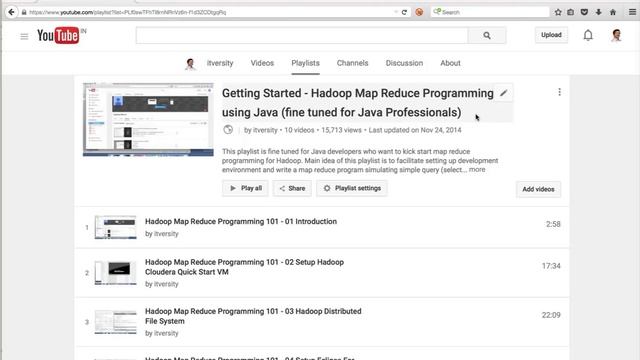Viewport: 640px width, 360px height.
Task: Switch to the Videos tab
Action: [x=262, y=63]
